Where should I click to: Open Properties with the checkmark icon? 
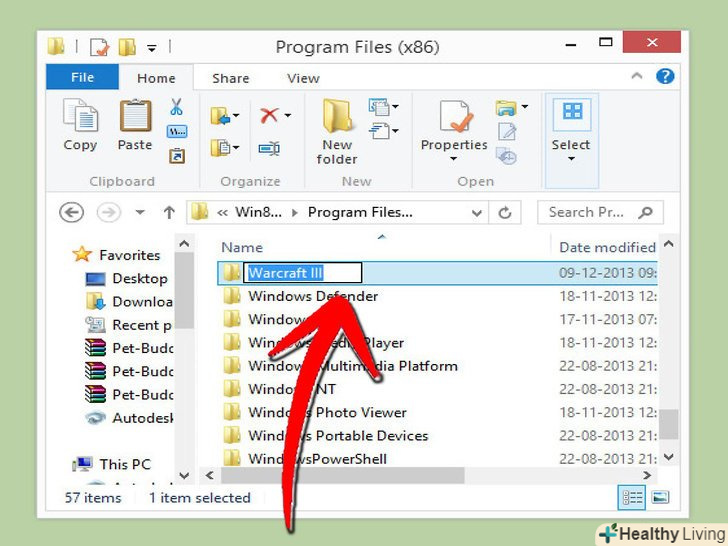(455, 116)
